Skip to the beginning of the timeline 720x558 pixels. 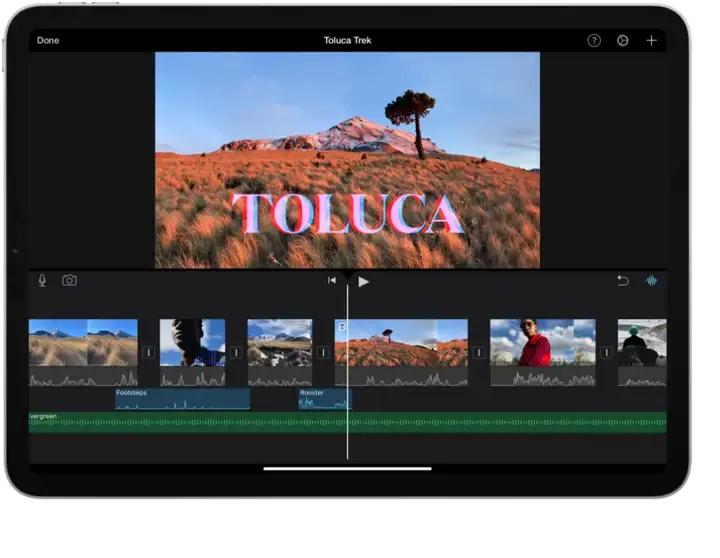(332, 281)
